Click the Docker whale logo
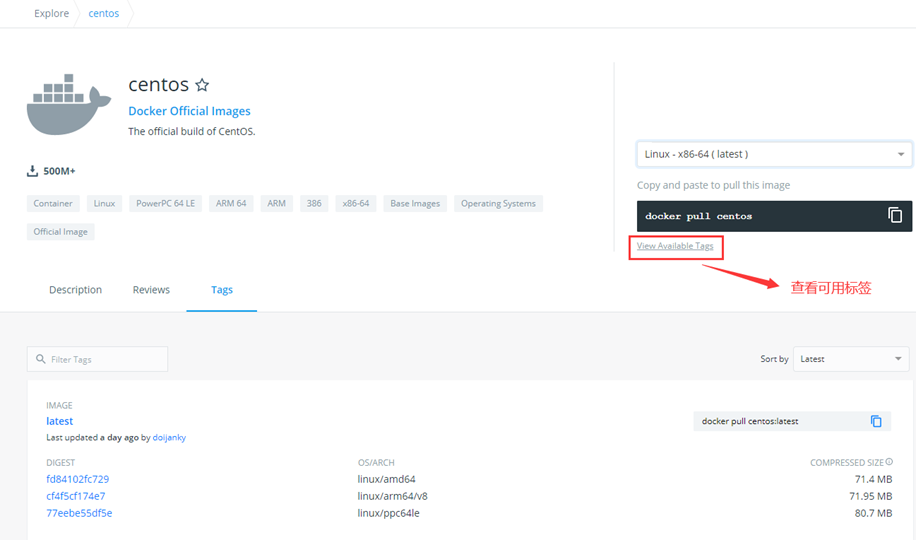The image size is (916, 540). [x=69, y=105]
